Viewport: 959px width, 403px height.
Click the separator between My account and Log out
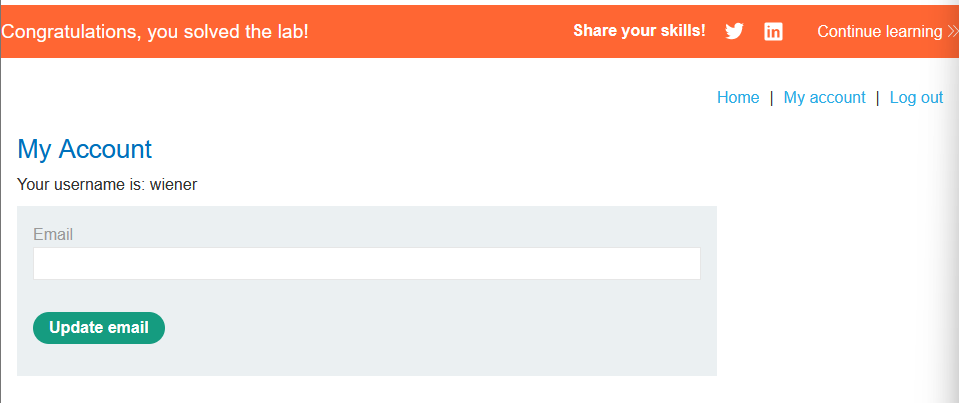tap(878, 97)
